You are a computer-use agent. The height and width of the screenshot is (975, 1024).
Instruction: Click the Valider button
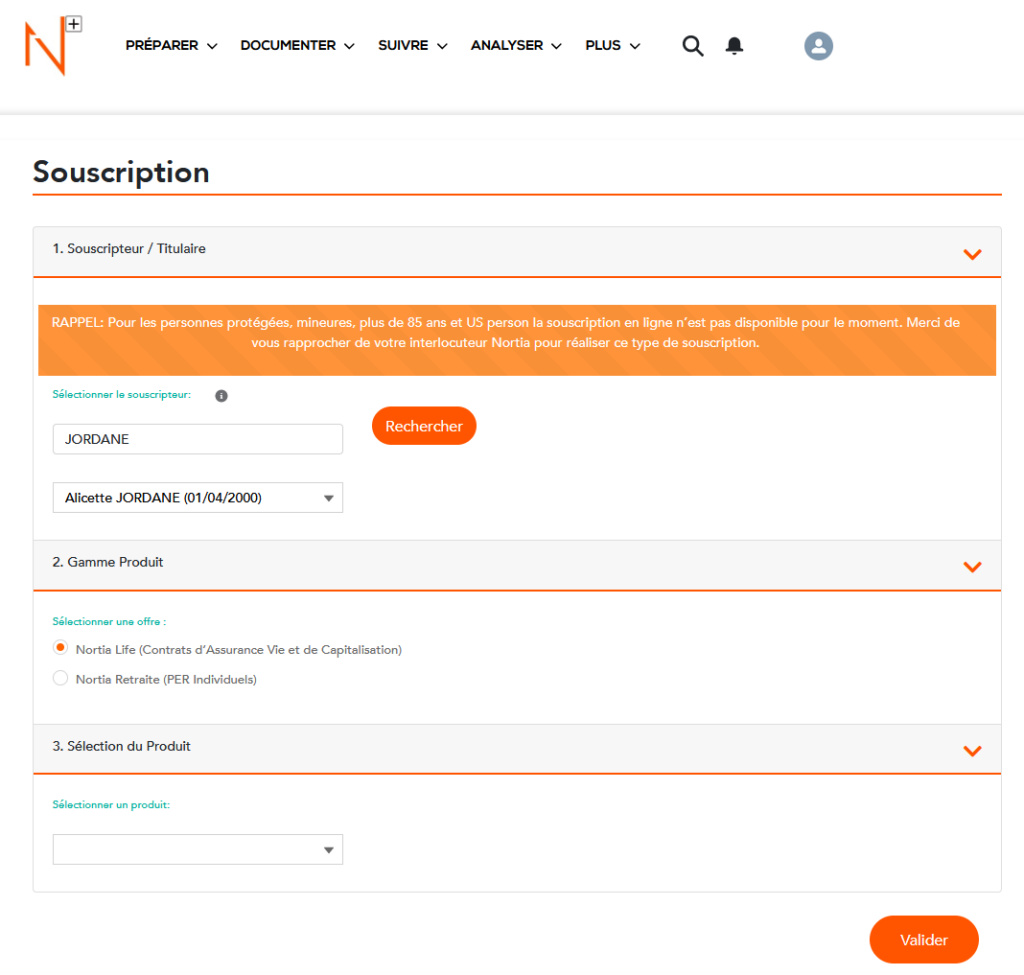coord(923,940)
